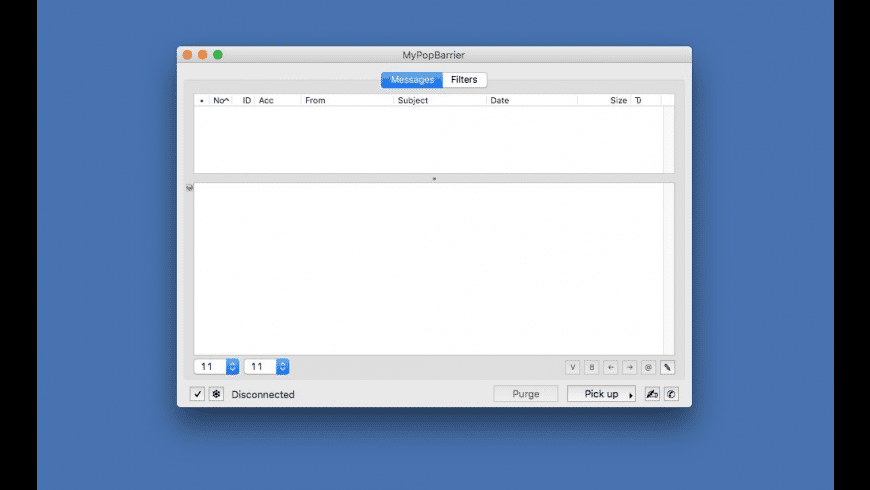
Task: Open the Filters tab
Action: tap(464, 80)
